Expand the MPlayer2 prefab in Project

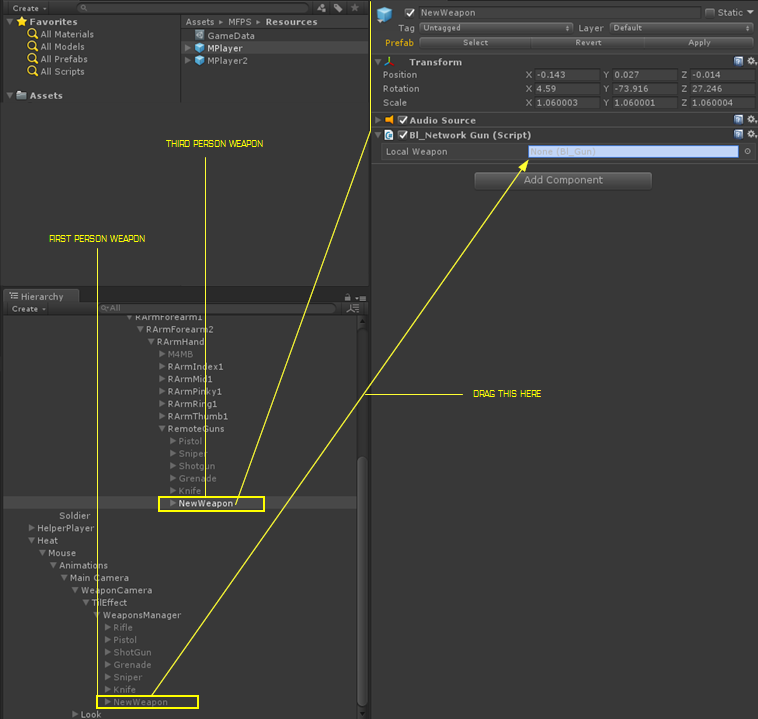(188, 61)
